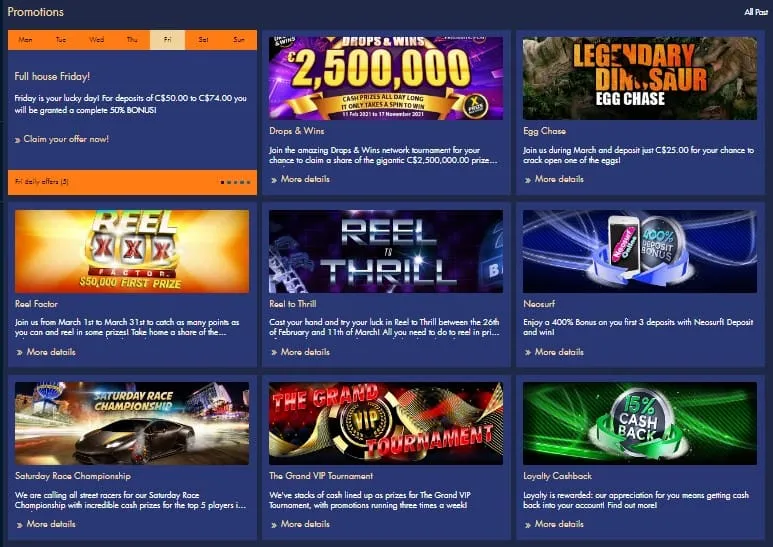Click the Reel Factor $50,000 First Prize banner
773x547 pixels.
132,251
